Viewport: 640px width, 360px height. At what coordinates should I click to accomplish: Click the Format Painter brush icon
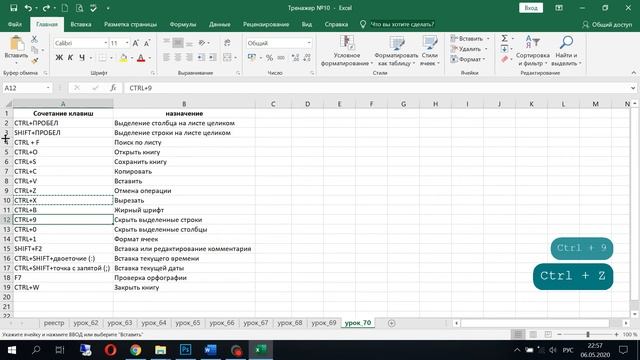(x=34, y=60)
